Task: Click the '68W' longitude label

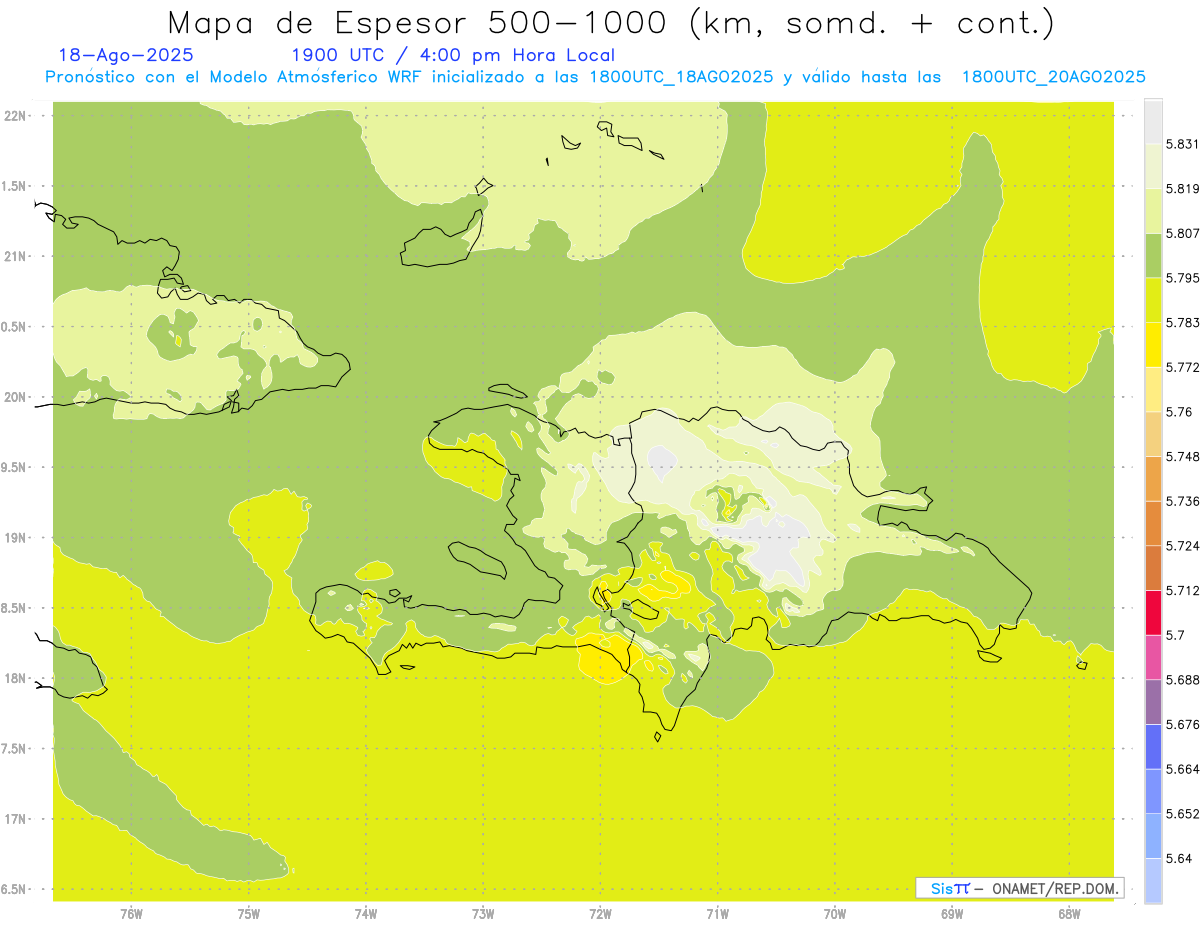Action: click(1068, 913)
